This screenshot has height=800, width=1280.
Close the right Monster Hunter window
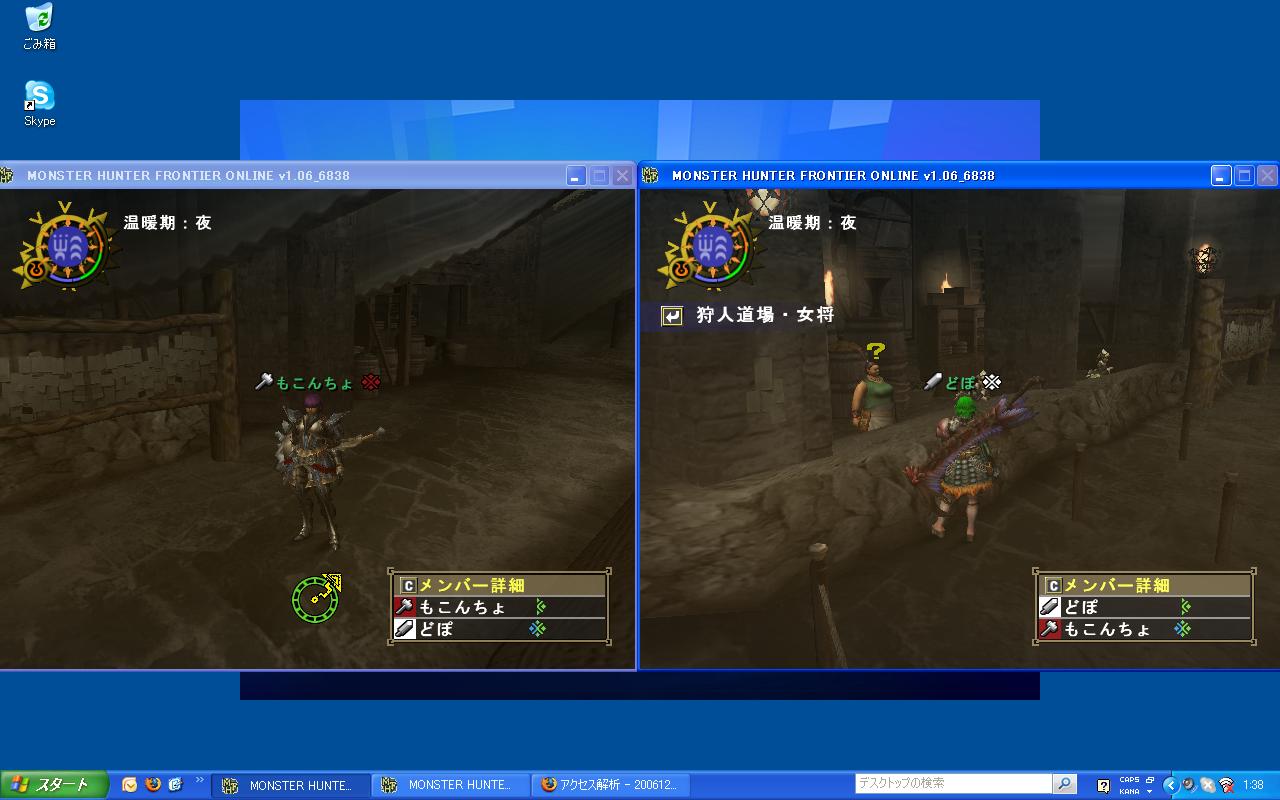click(1267, 176)
